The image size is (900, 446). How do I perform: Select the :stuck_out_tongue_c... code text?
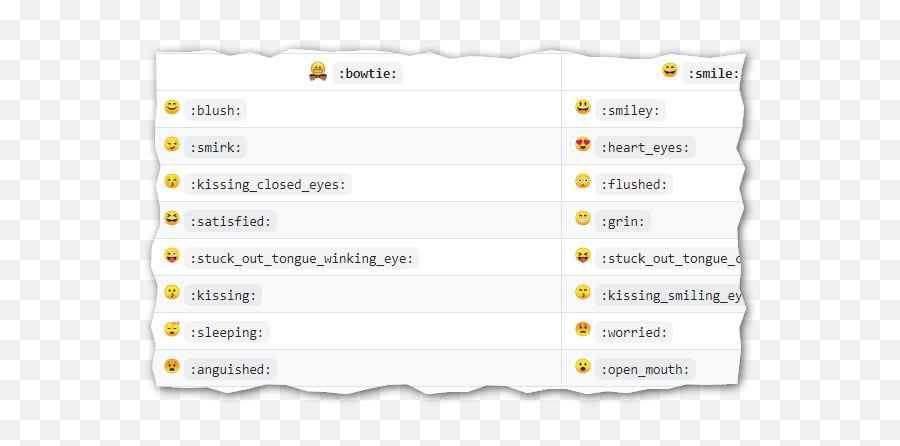tap(669, 258)
